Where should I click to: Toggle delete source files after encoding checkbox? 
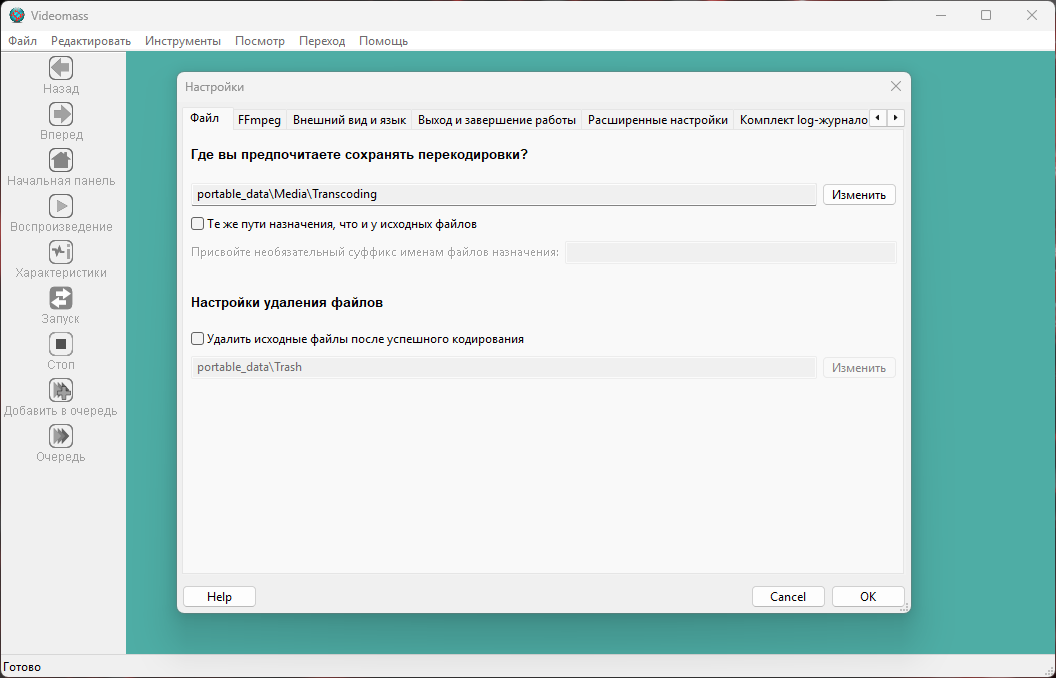tap(197, 339)
